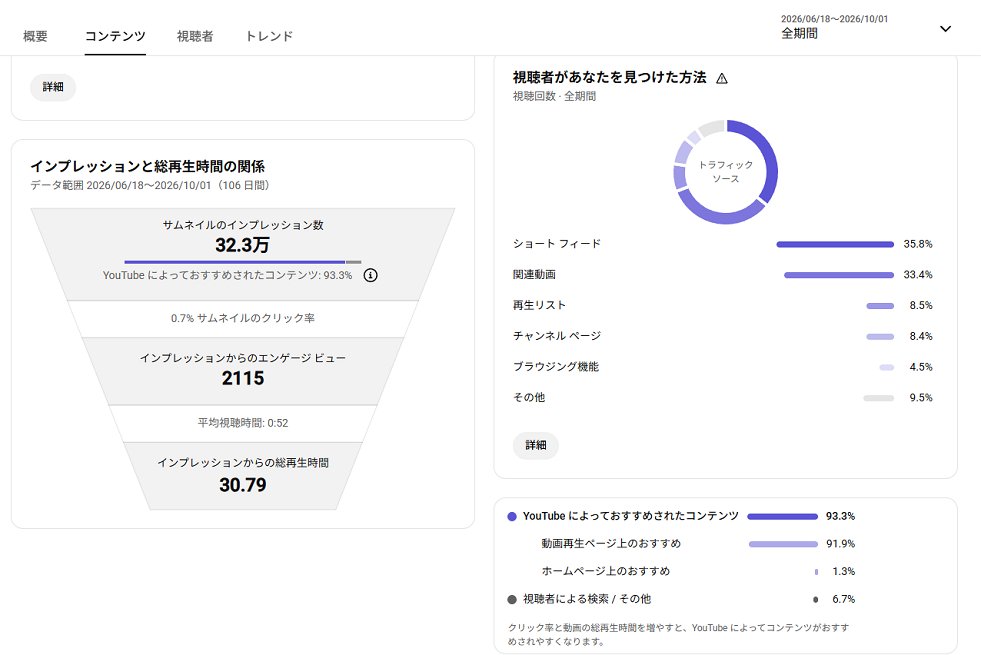Click ホームページ上のおすすめ row
The width and height of the screenshot is (981, 655).
pyautogui.click(x=698, y=571)
